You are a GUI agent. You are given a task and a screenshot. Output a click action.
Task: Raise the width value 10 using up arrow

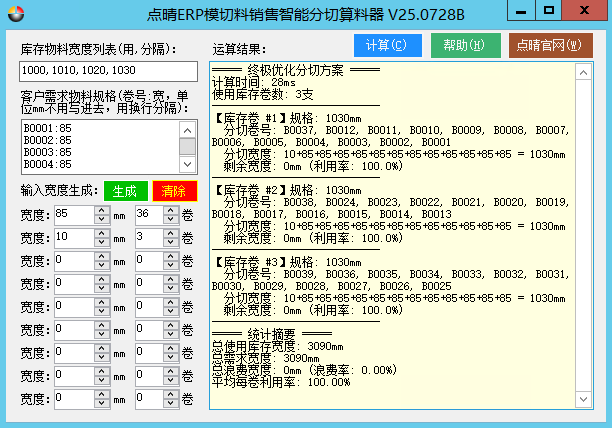coord(101,233)
